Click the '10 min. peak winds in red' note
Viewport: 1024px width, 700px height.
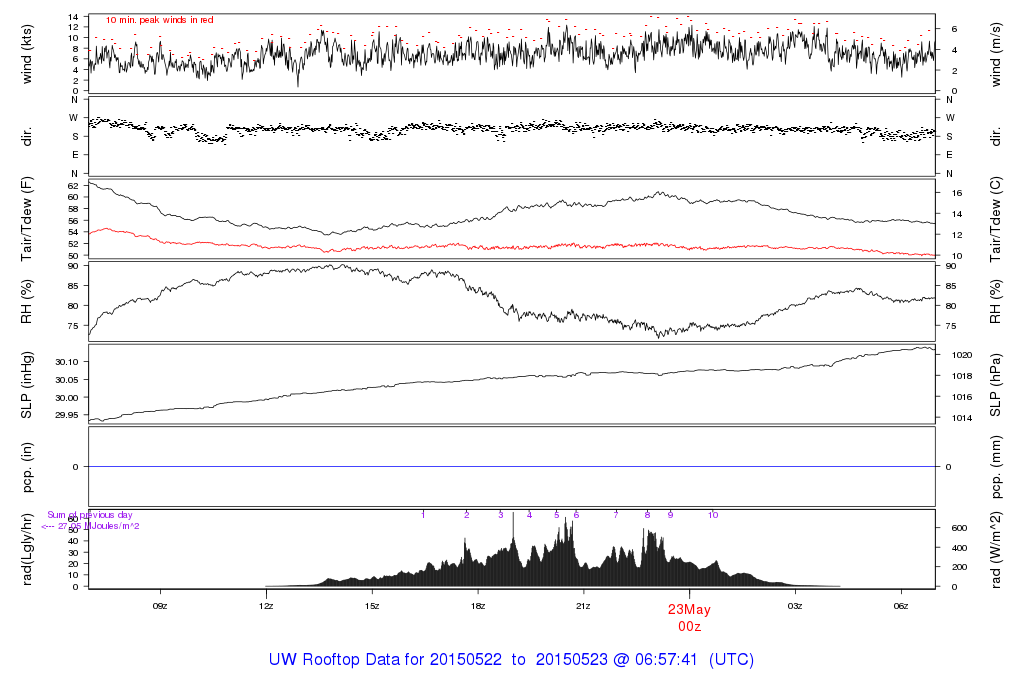tap(159, 20)
